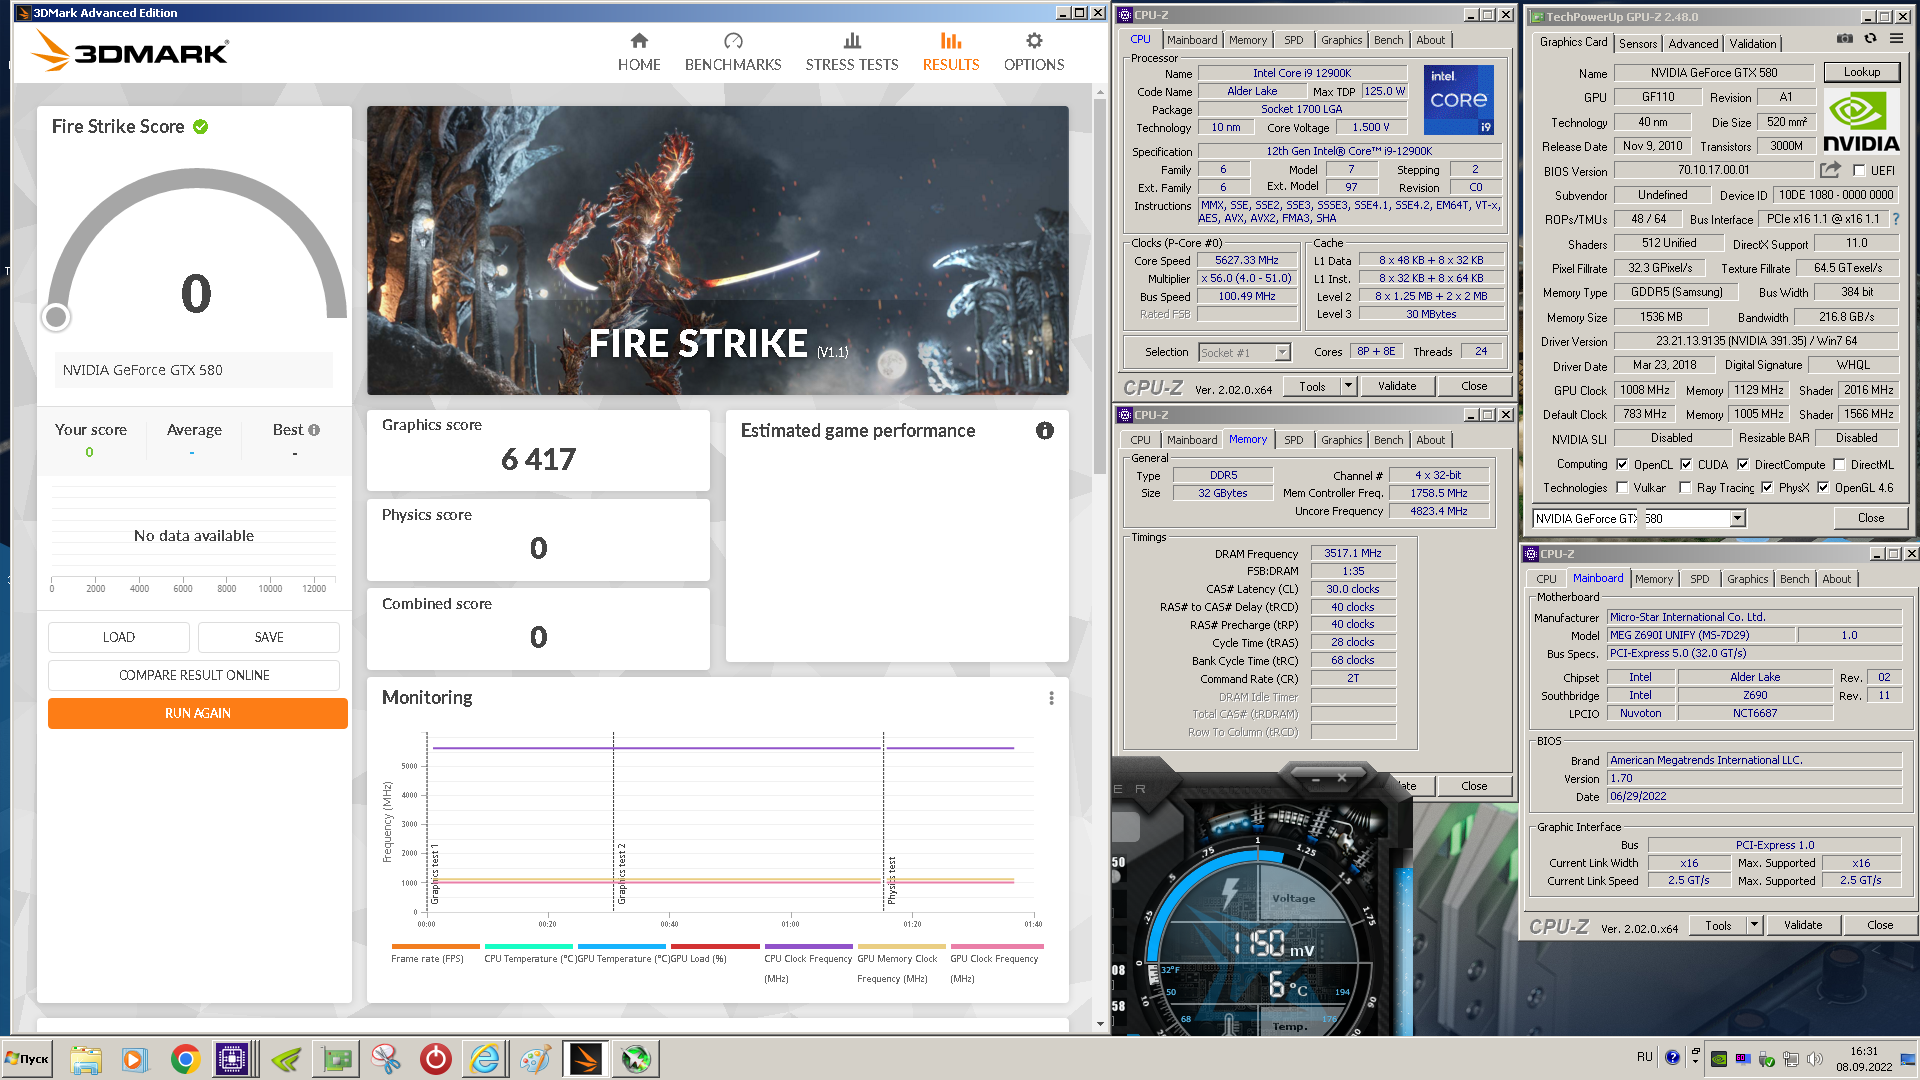
Task: Toggle the Ray Tracing checkbox
Action: 1685,488
